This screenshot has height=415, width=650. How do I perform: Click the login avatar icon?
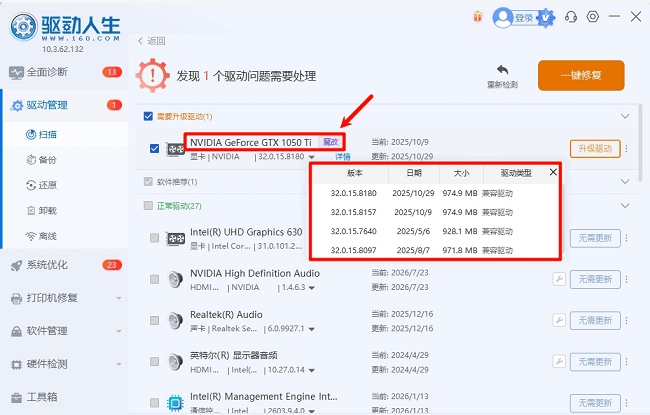coord(503,17)
